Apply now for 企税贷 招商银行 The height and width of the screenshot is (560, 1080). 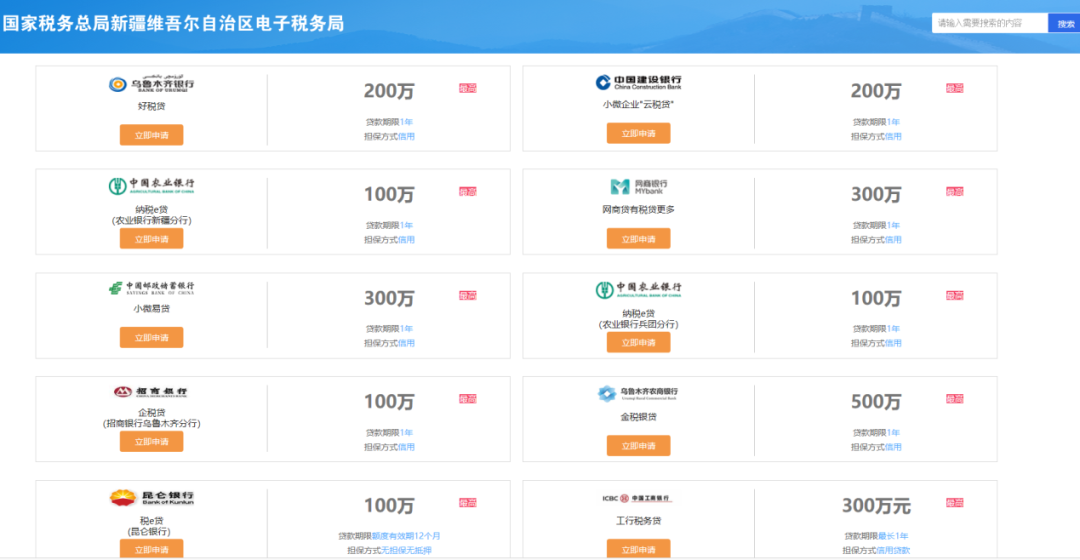152,442
